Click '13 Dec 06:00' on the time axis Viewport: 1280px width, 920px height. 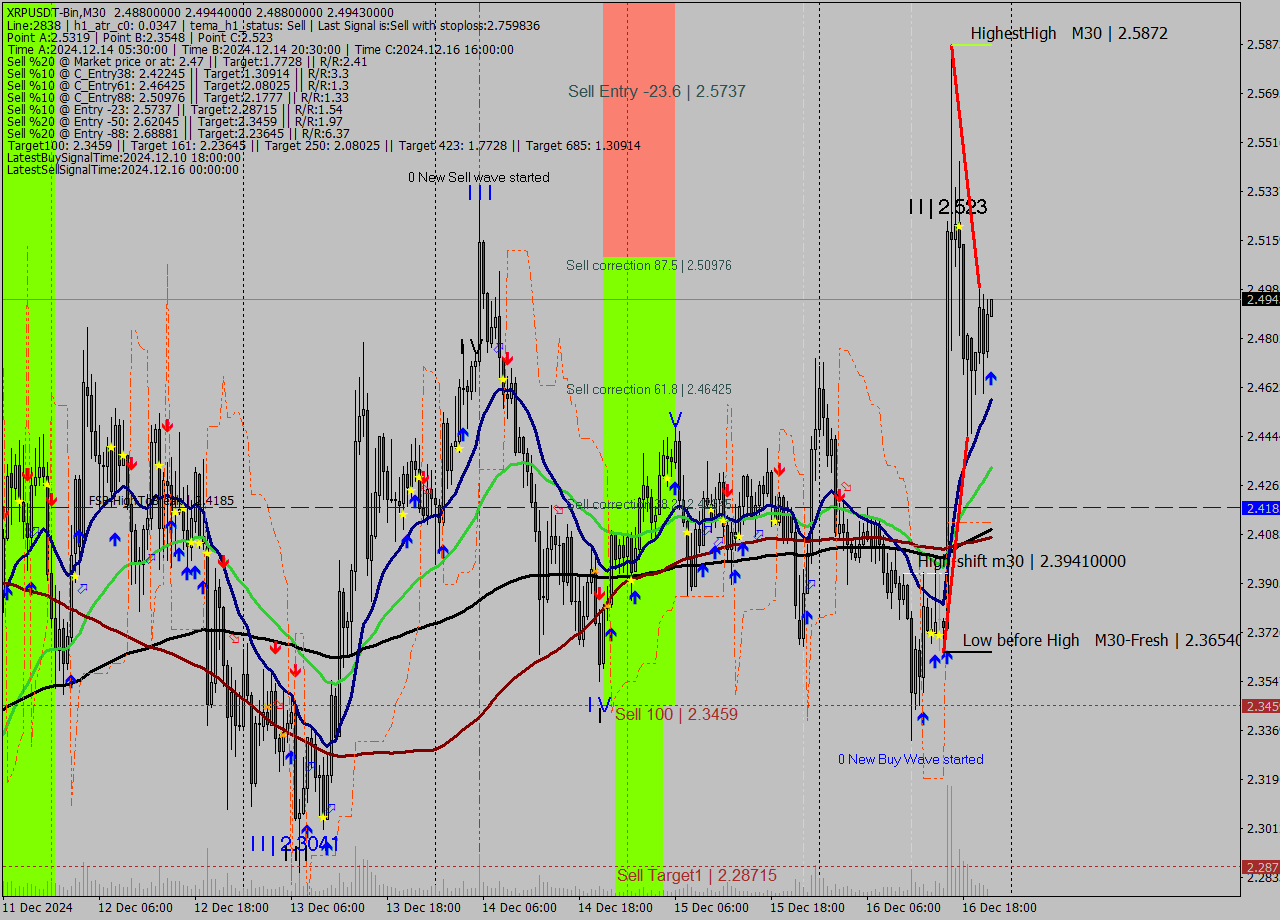click(327, 907)
